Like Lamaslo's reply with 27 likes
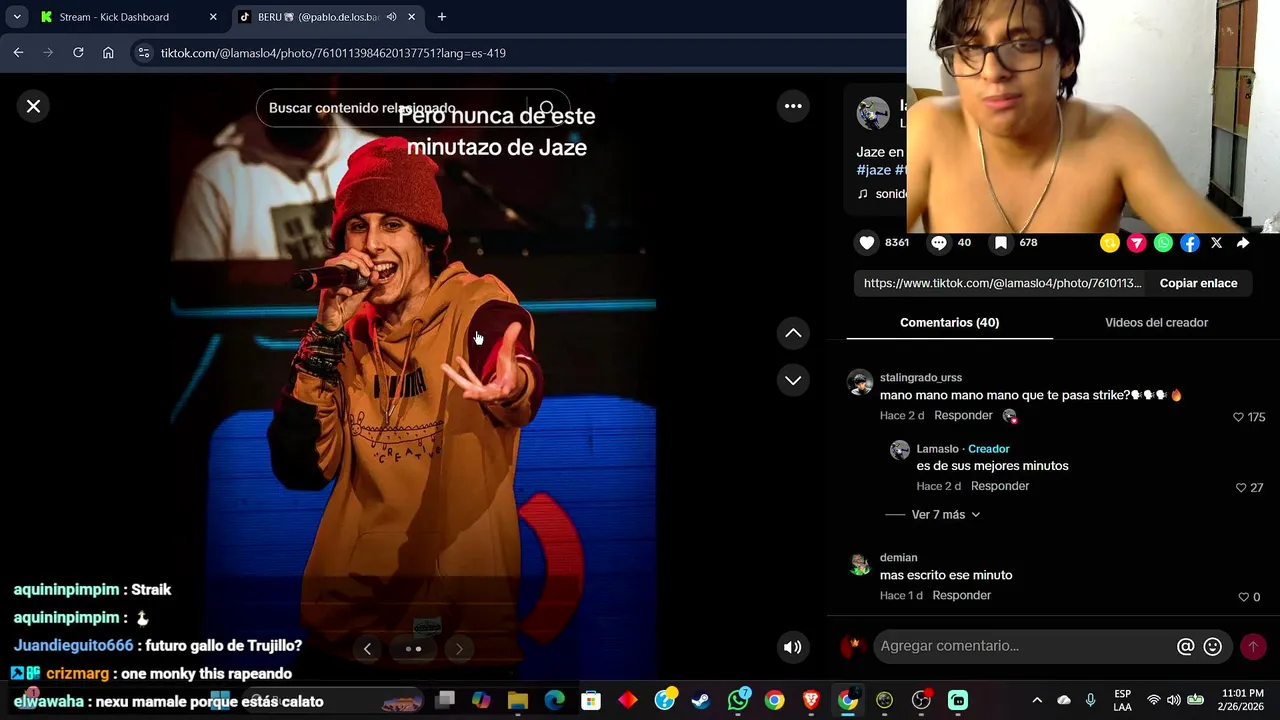1280x720 pixels. [x=1241, y=488]
